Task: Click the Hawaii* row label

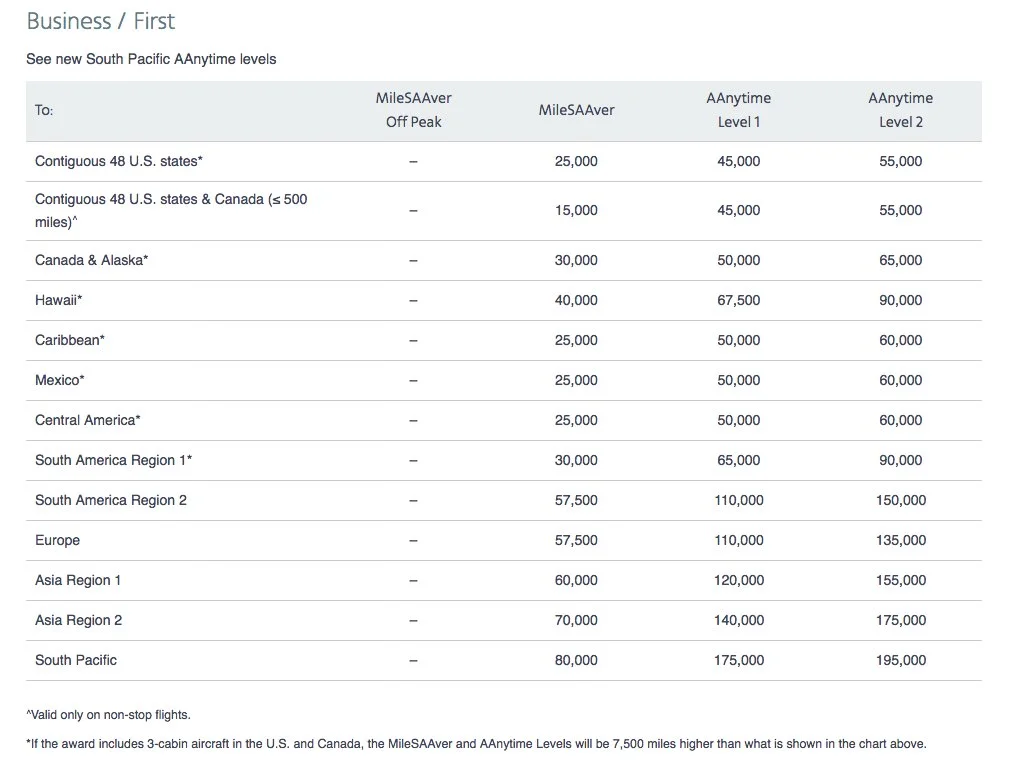Action: tap(58, 300)
